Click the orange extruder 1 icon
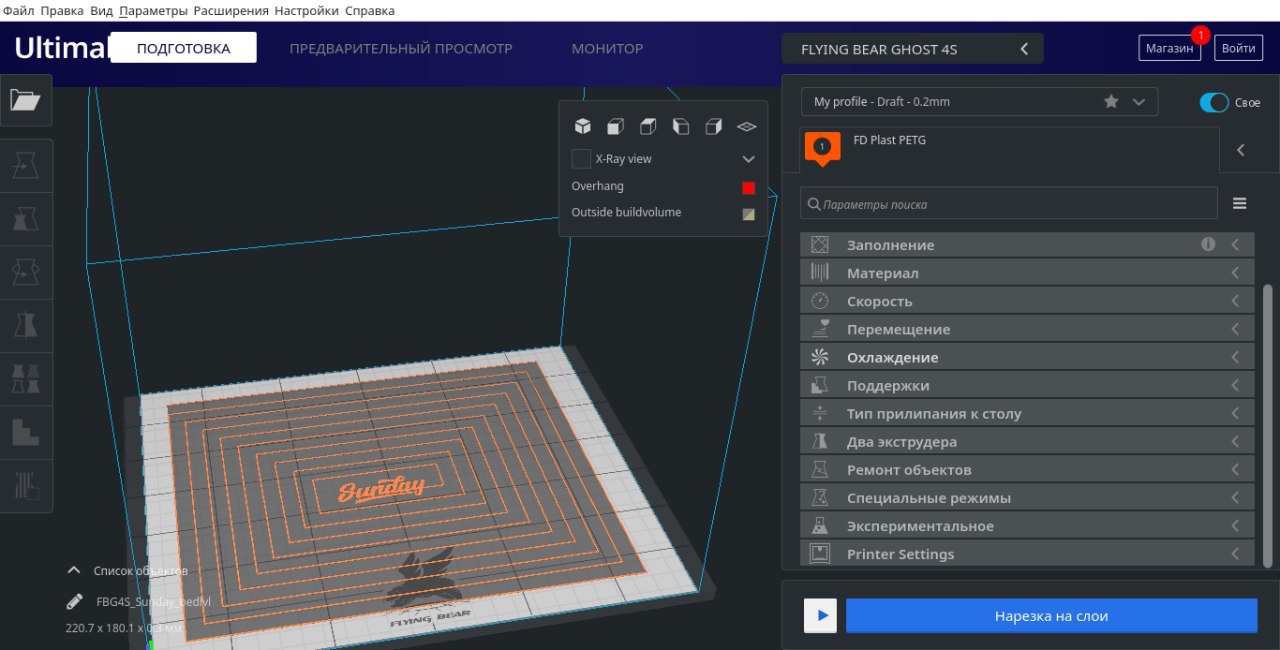Screen dimensions: 1280x650 [x=822, y=148]
